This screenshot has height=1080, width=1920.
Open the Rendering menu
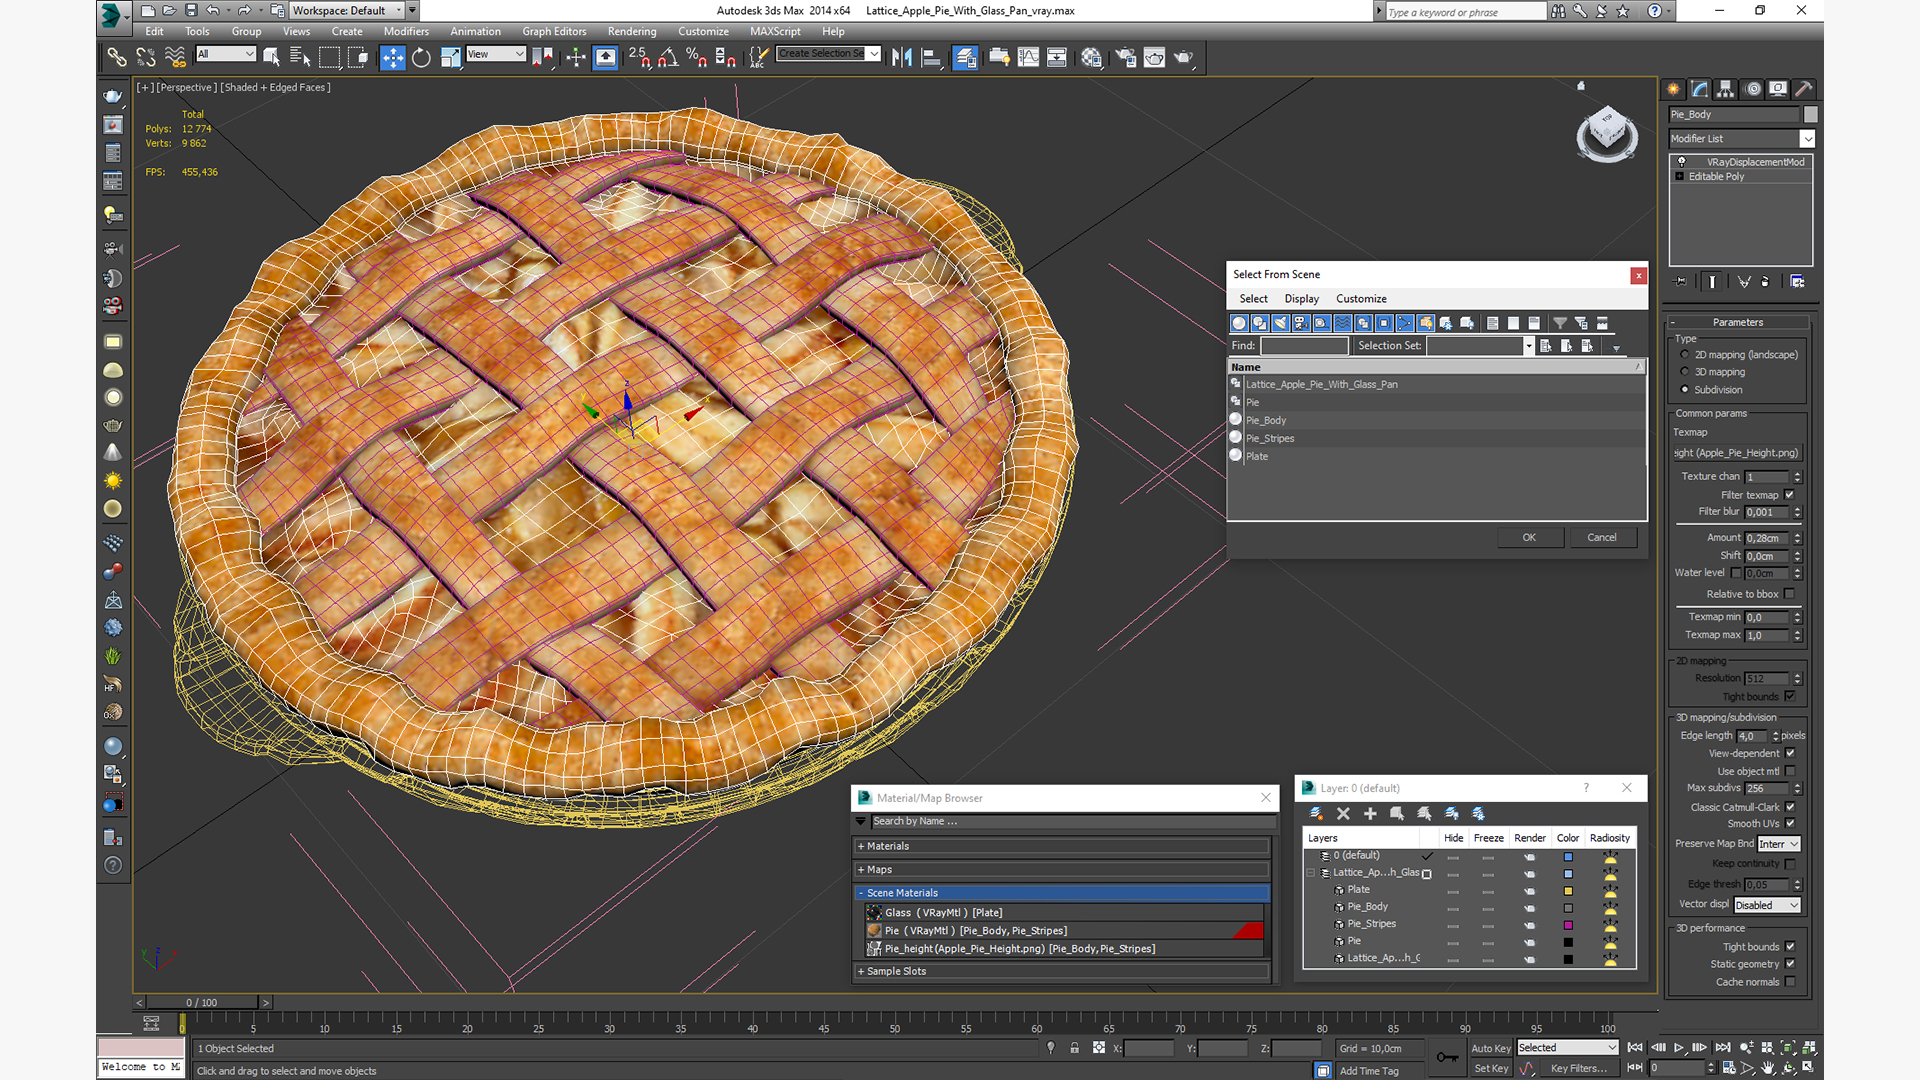point(632,31)
